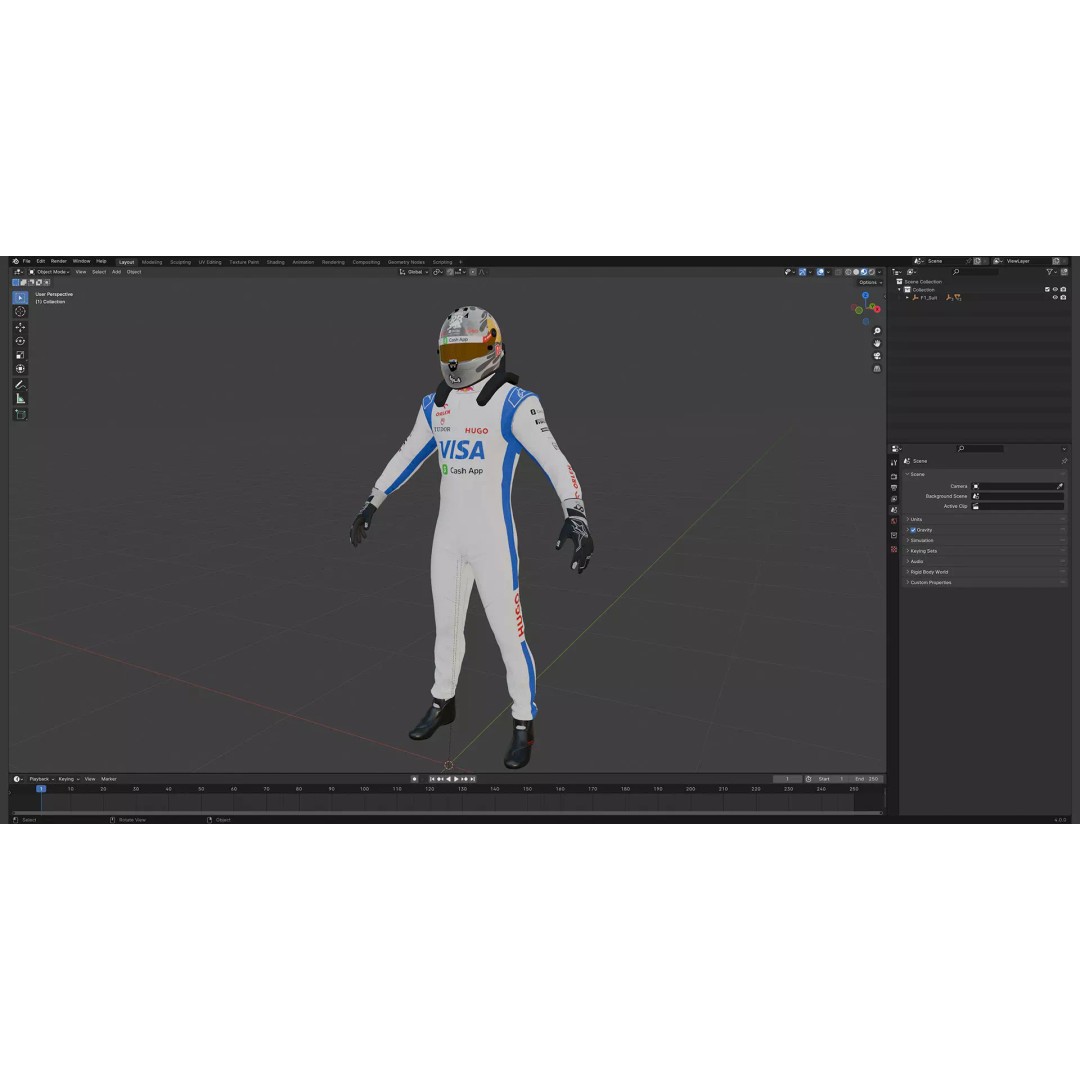
Task: Switch to Geometry Nodes workspace tab
Action: click(x=406, y=262)
